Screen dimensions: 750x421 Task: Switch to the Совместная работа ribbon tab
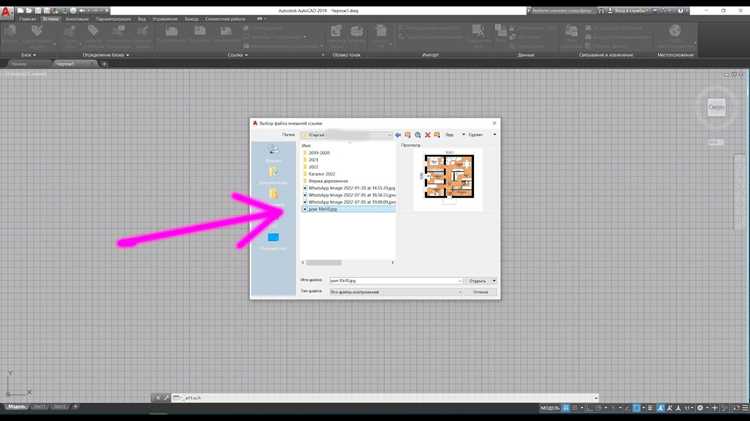click(x=225, y=19)
